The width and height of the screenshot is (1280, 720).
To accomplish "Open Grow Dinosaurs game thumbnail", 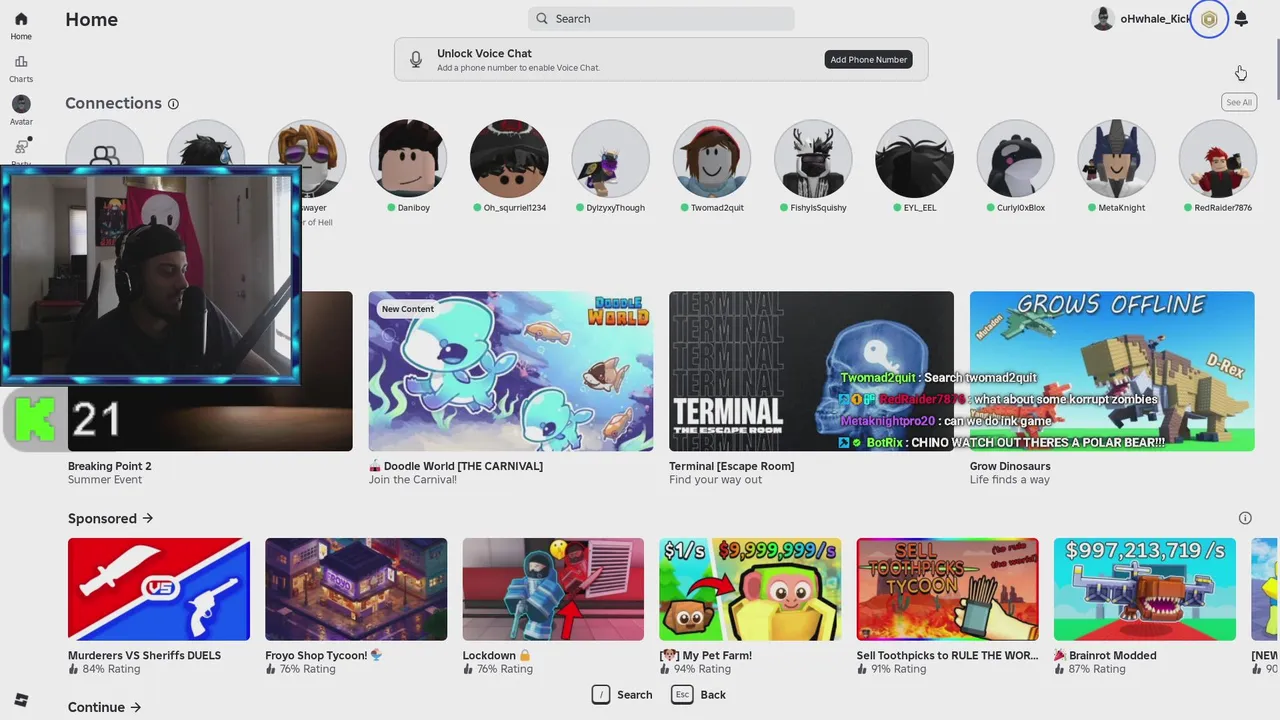I will [1112, 371].
